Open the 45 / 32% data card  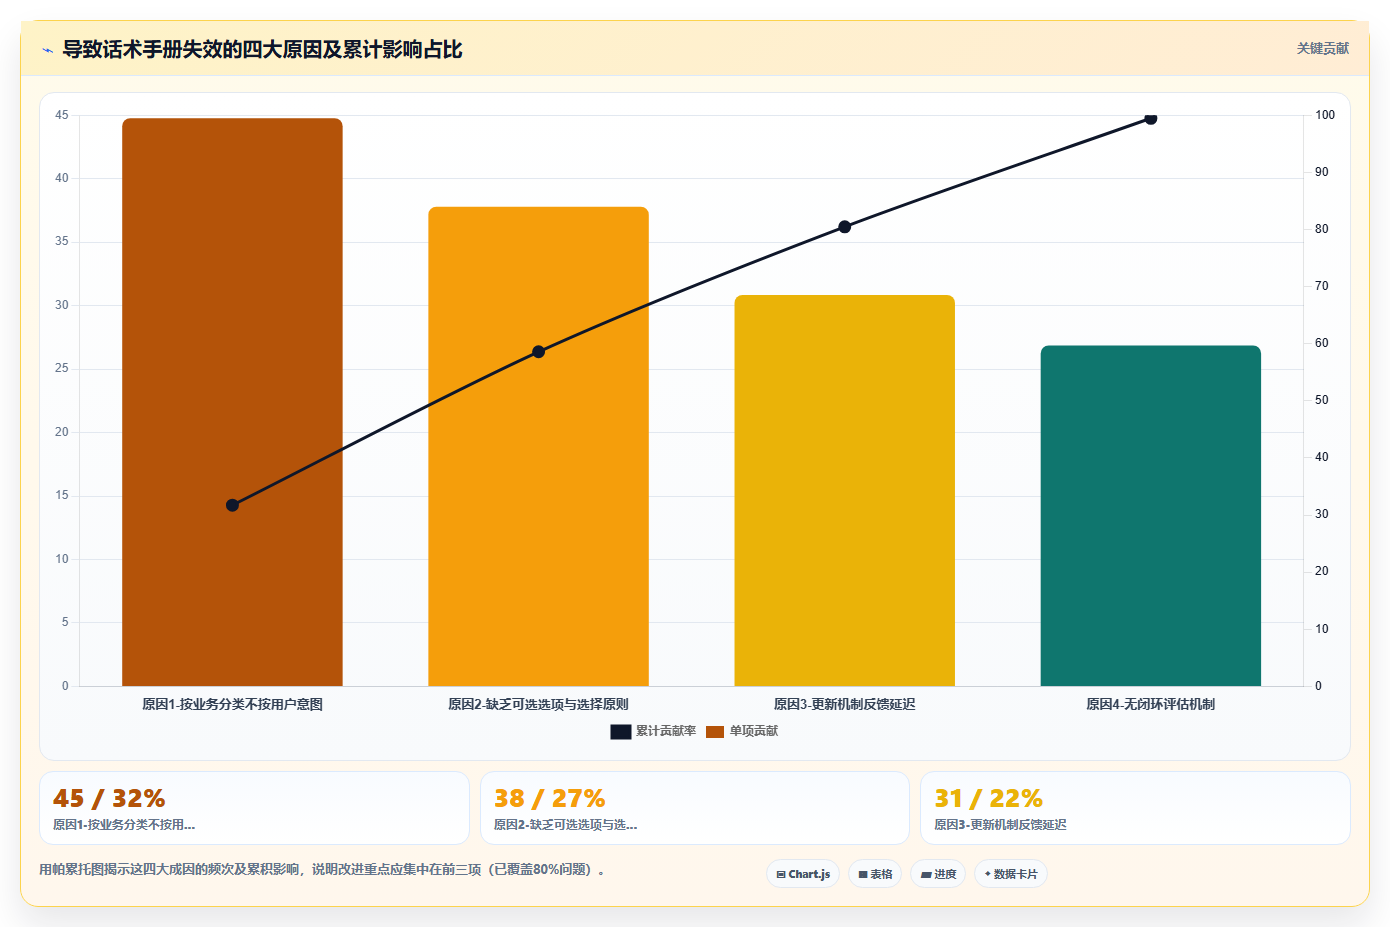pyautogui.click(x=254, y=808)
